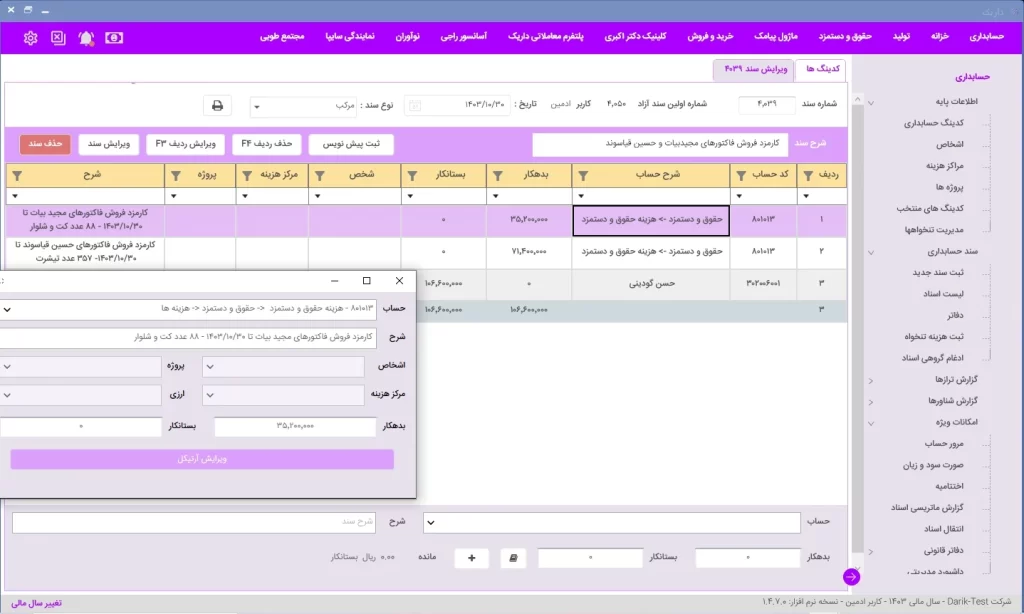Screen dimensions: 1024x614
Task: Expand the دفاتر قانونی section
Action: (x=871, y=551)
